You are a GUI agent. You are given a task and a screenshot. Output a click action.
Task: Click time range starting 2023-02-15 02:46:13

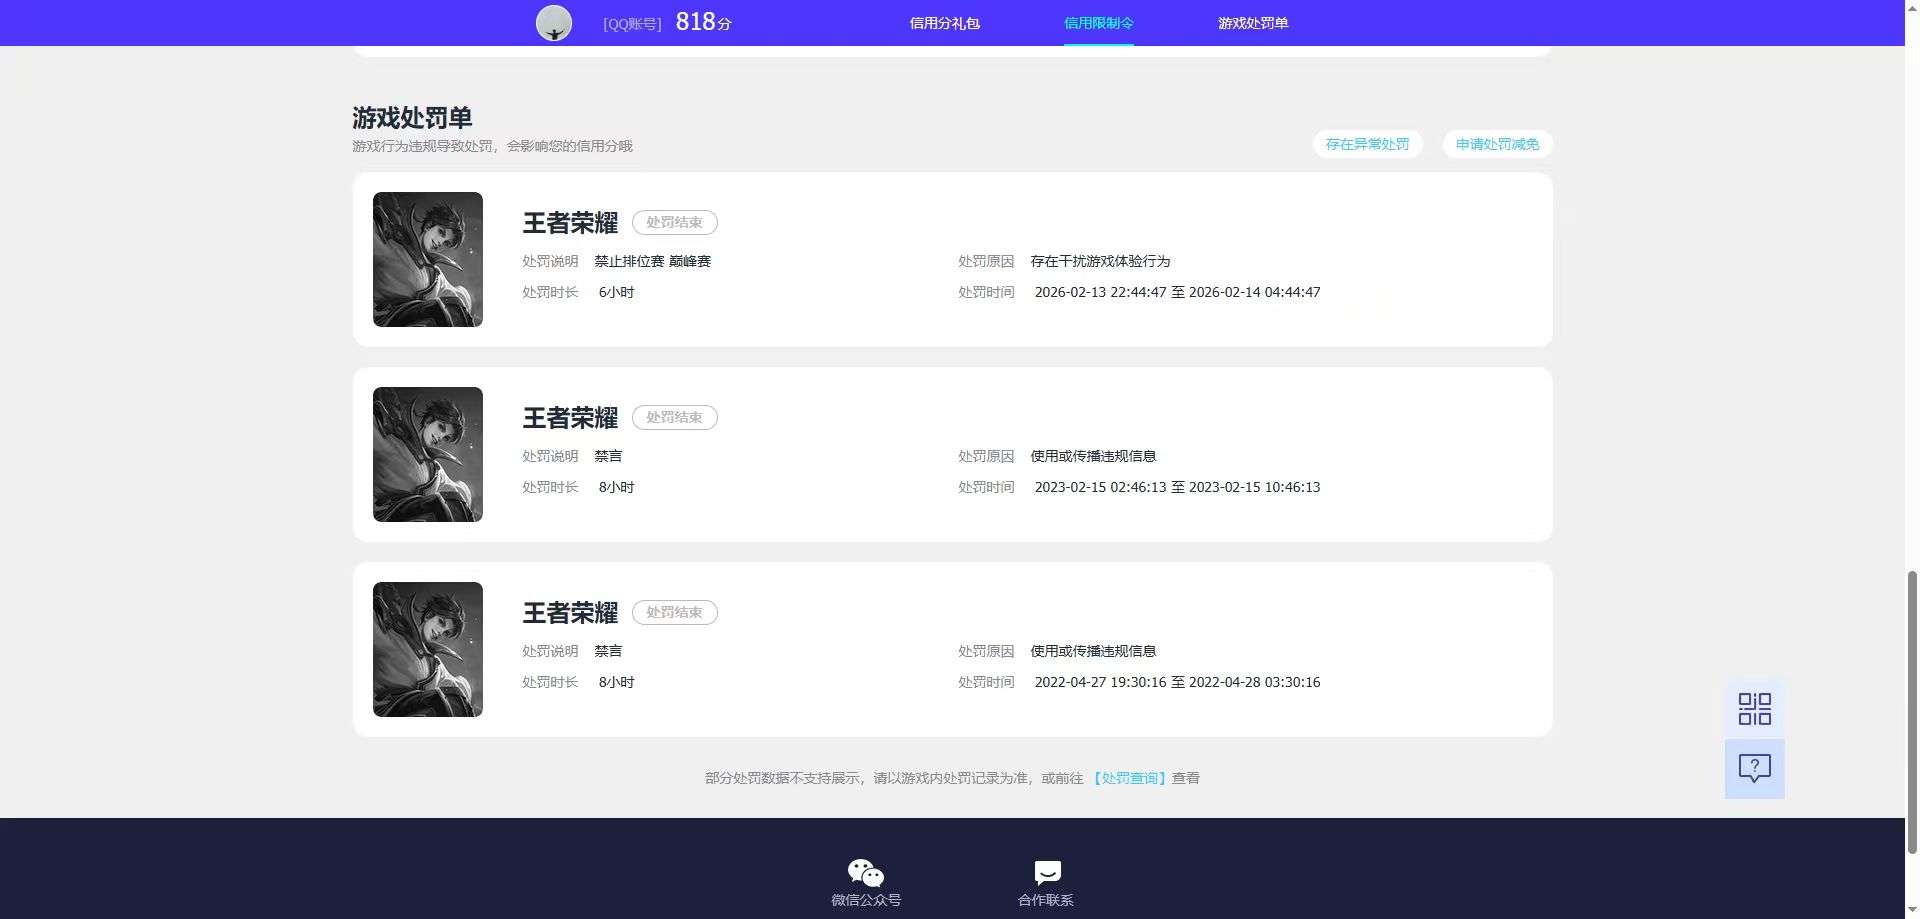coord(1177,487)
